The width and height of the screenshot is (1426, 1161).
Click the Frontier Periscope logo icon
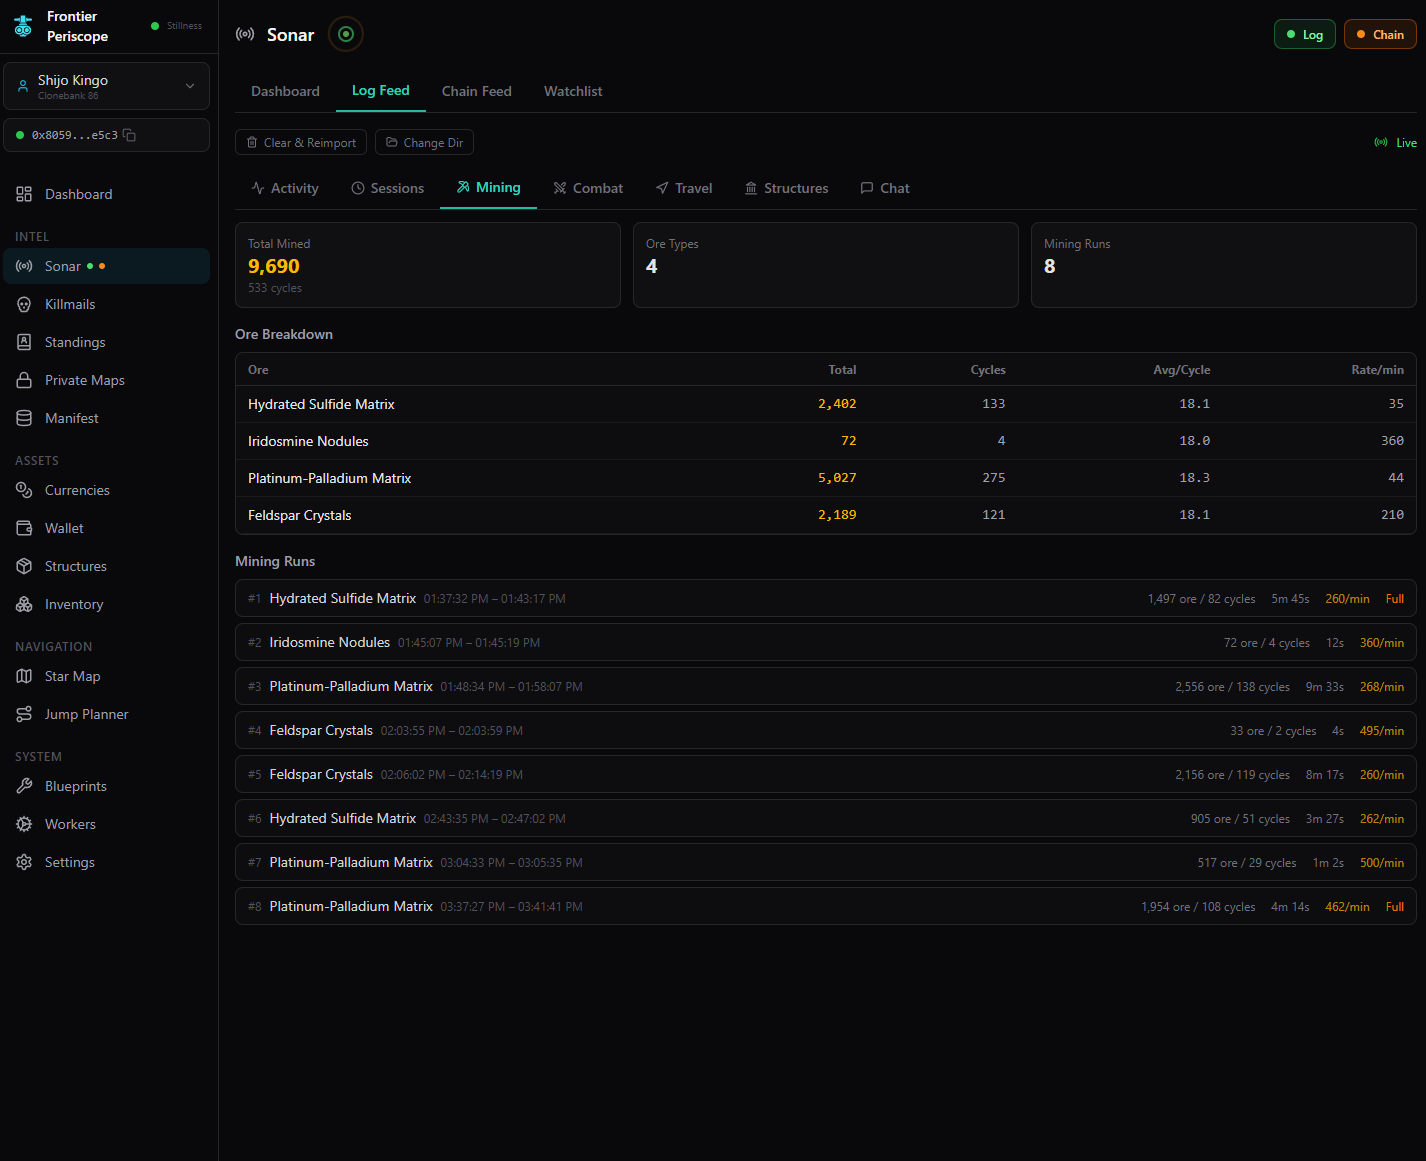coord(23,27)
